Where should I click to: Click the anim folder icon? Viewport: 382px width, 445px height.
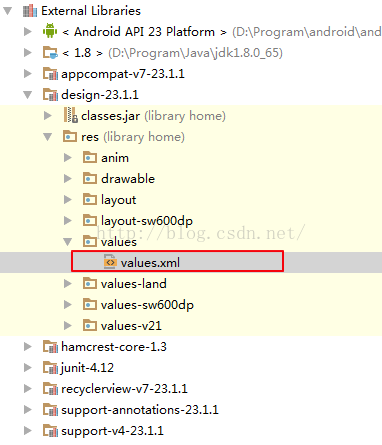[x=90, y=157]
